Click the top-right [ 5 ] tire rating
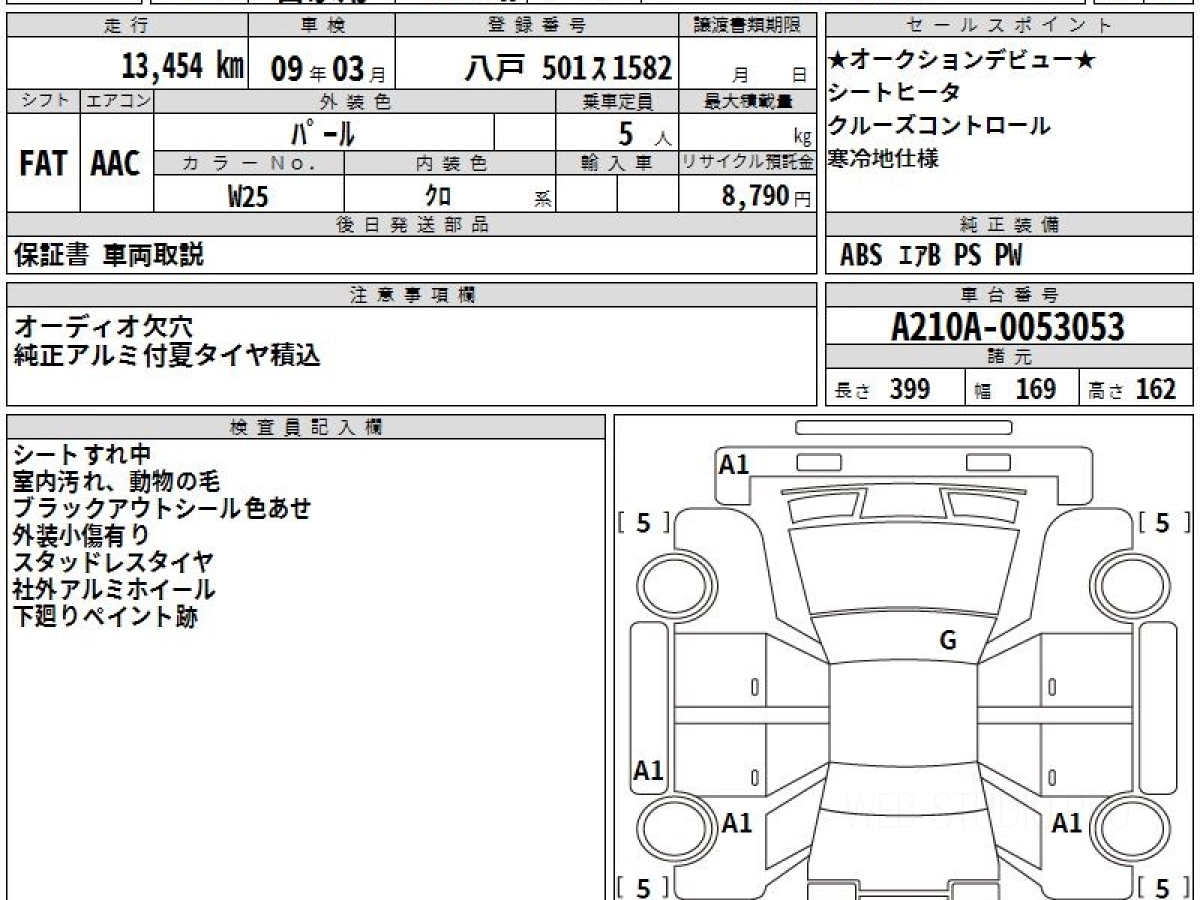1200x900 pixels. [1162, 522]
